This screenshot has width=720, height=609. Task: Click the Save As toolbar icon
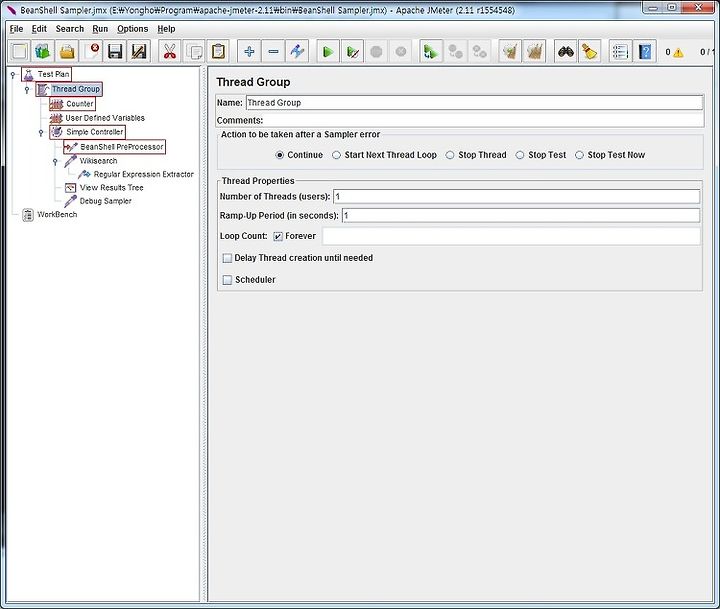[139, 51]
